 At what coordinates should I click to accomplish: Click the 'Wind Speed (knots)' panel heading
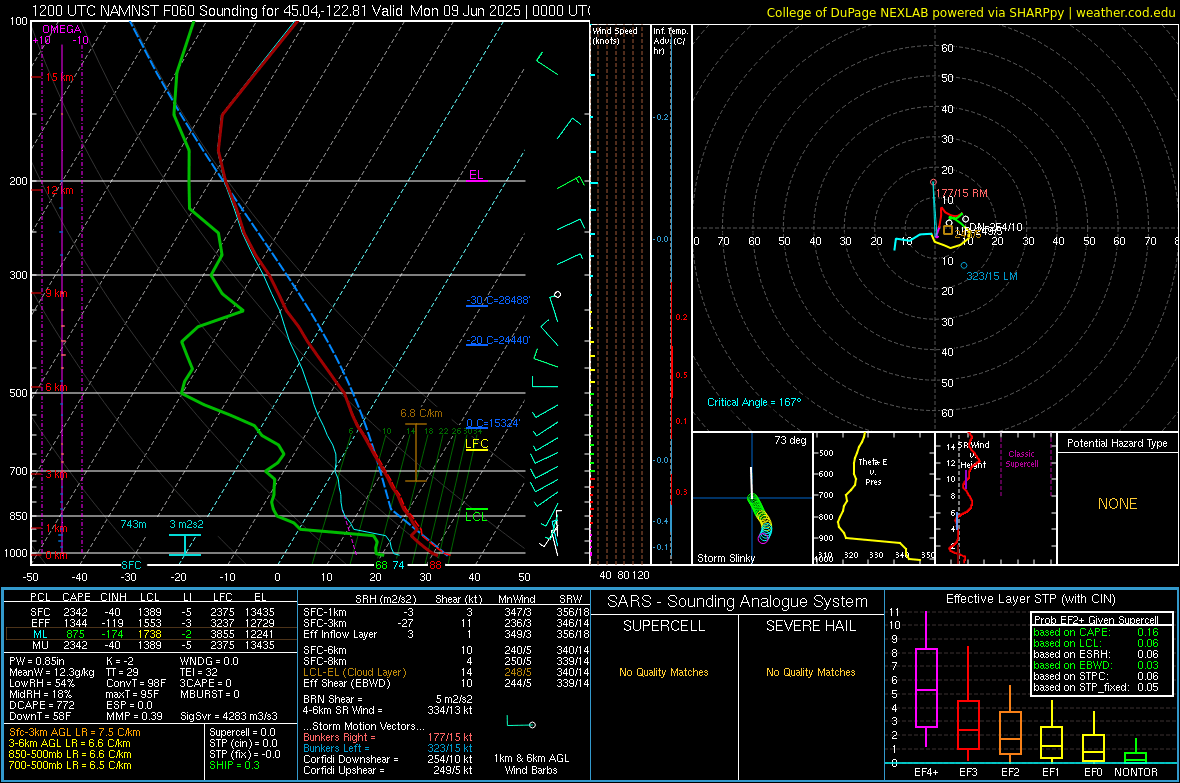615,35
